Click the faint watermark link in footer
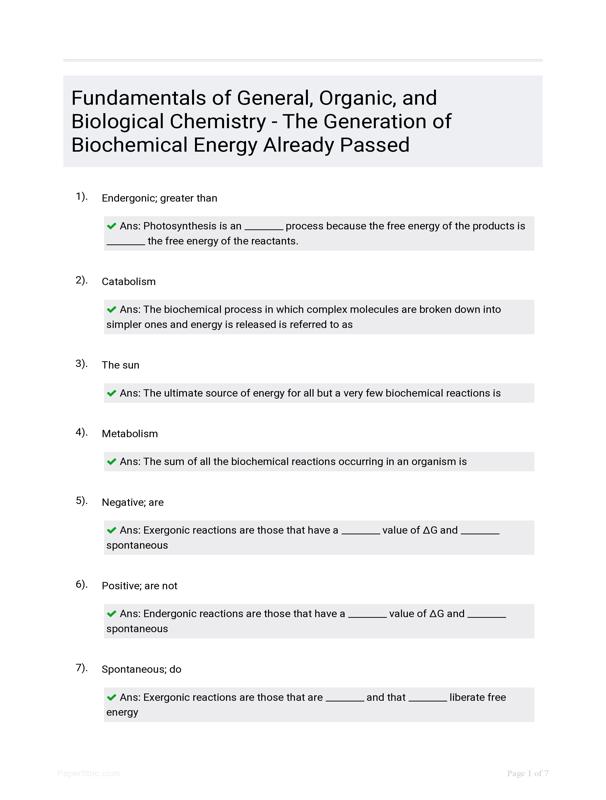 coord(89,773)
